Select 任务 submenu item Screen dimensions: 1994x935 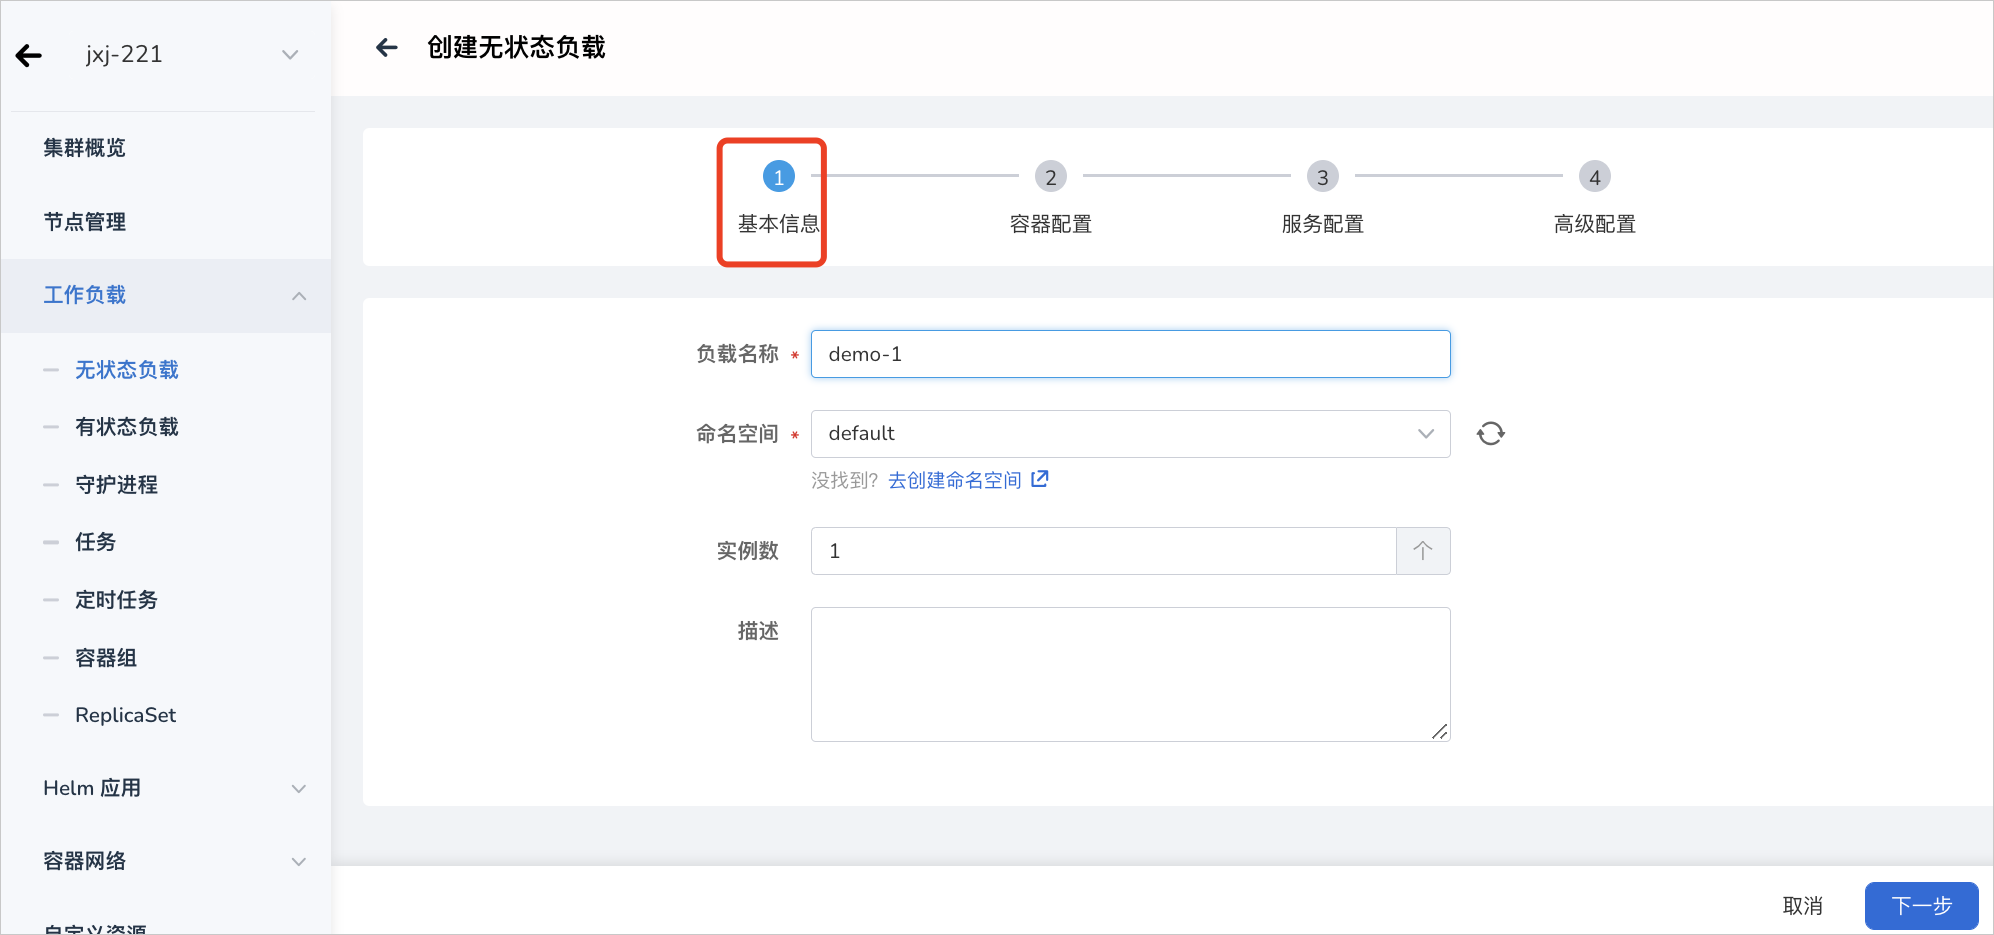[x=96, y=542]
